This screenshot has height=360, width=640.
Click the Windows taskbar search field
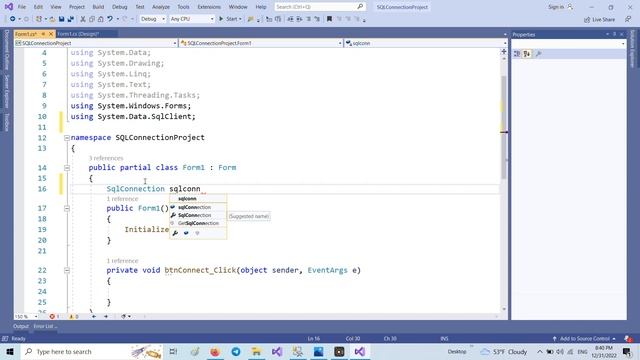(x=91, y=351)
